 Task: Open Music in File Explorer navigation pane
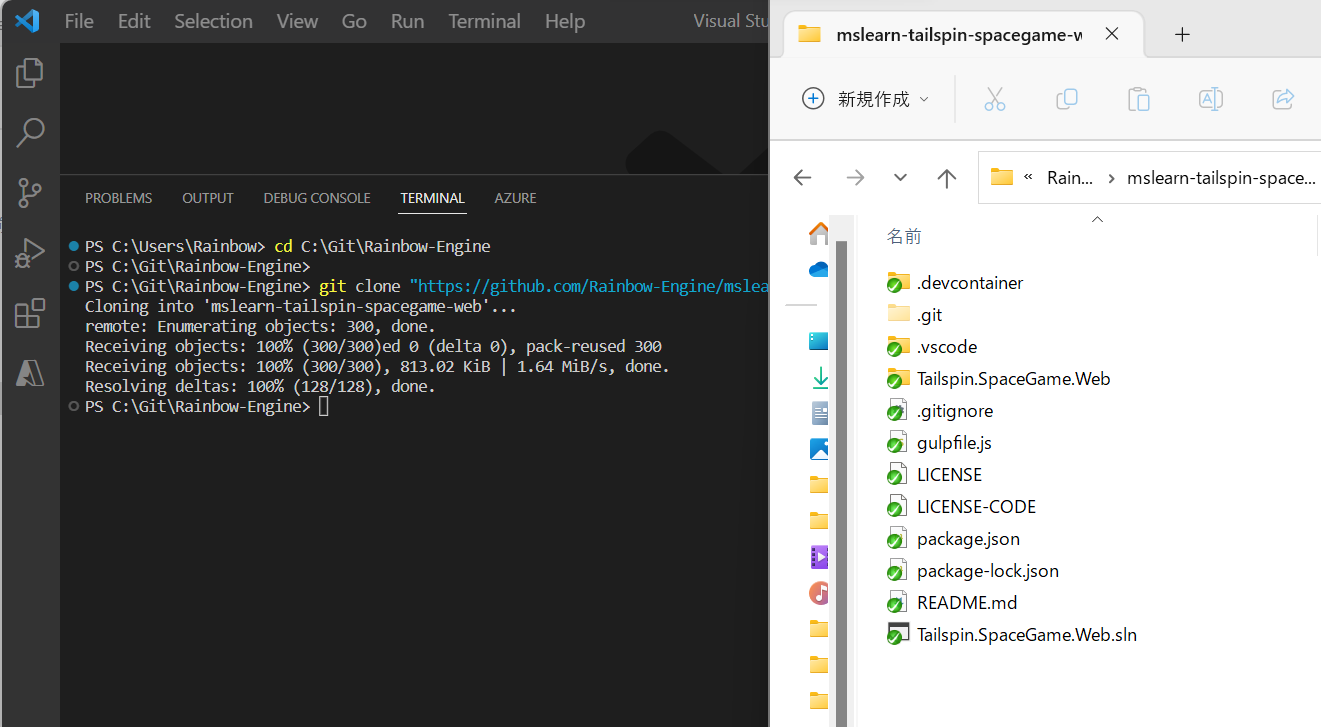pos(819,593)
